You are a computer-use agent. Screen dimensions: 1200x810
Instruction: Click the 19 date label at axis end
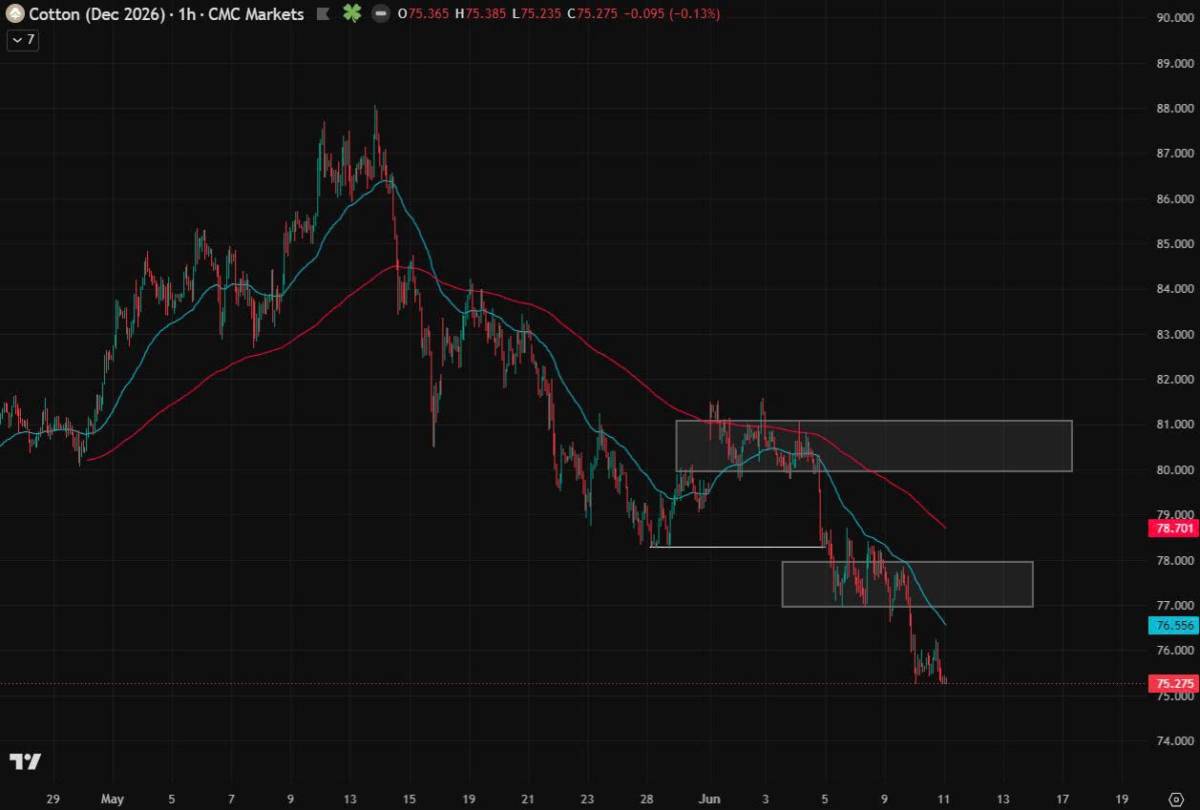click(x=1121, y=799)
